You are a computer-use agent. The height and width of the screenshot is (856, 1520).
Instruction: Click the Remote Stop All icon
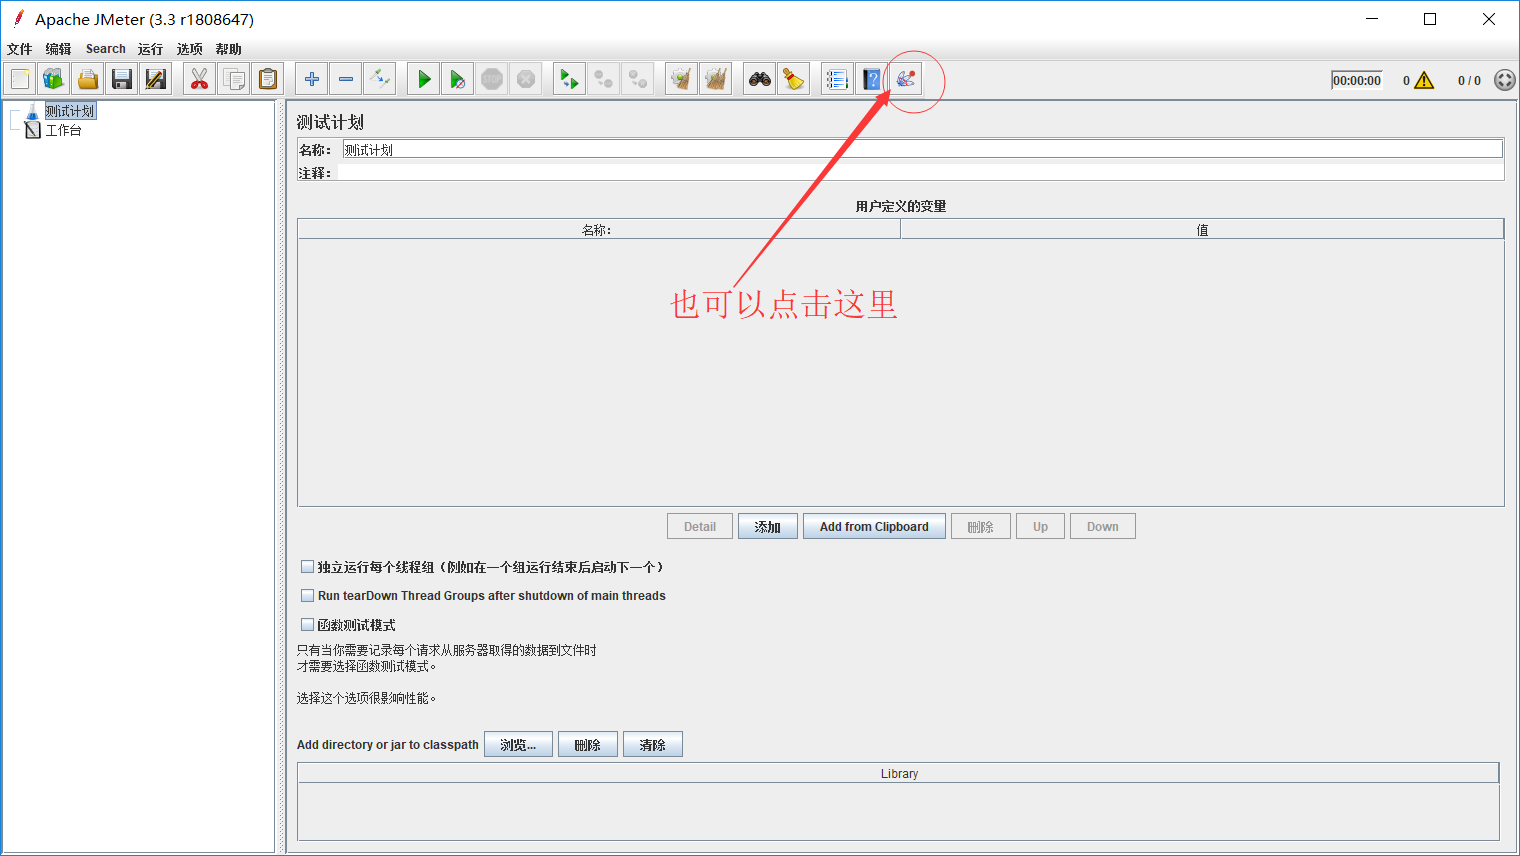(604, 79)
